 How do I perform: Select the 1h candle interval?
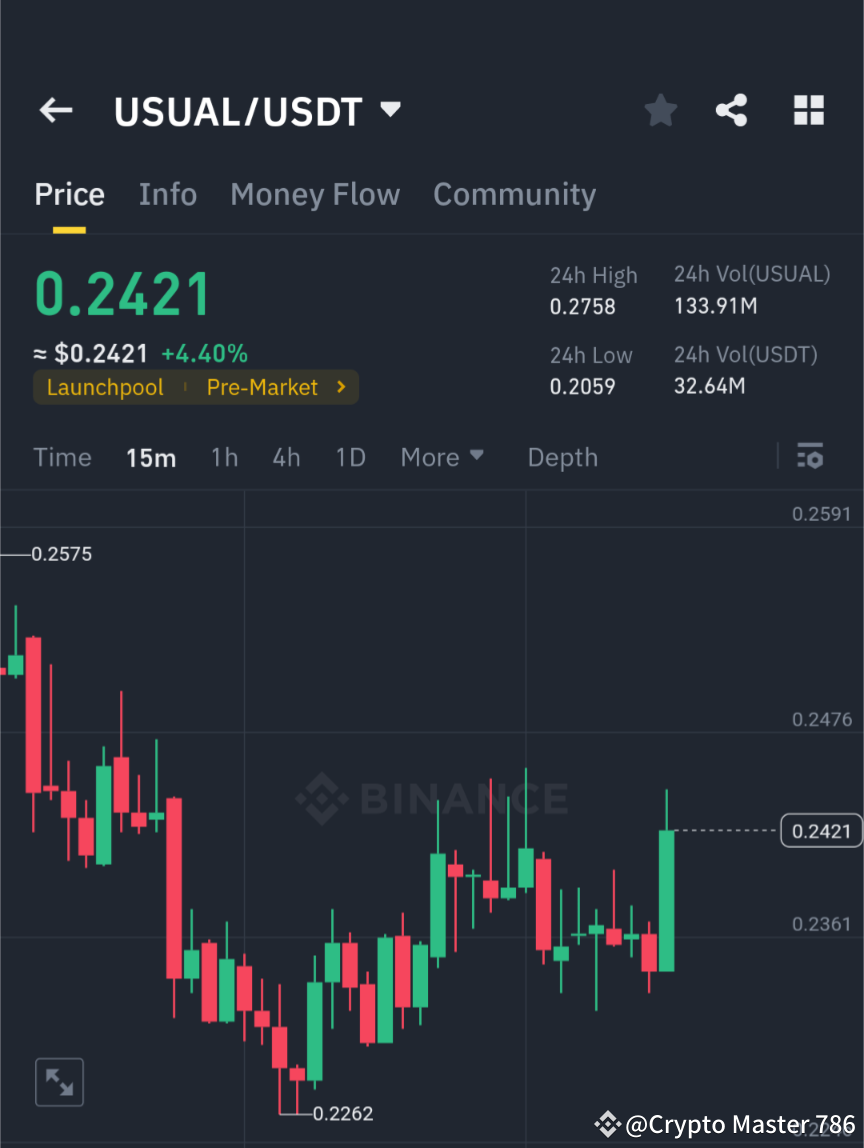pos(224,457)
